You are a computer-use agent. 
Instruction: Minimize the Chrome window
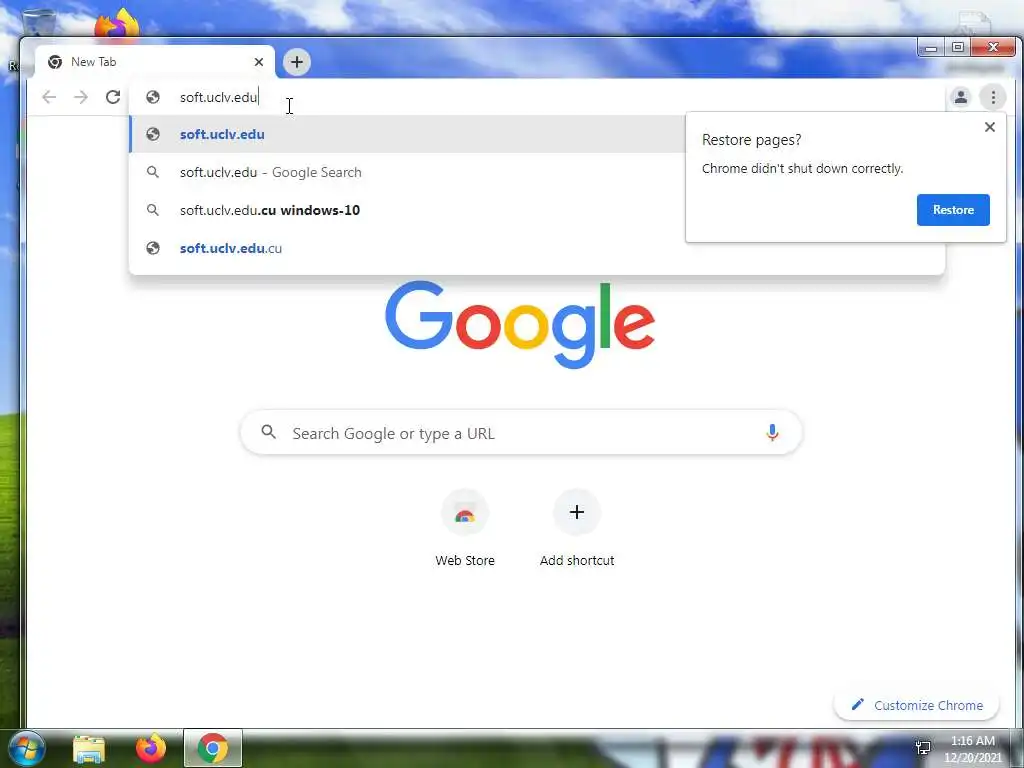pos(931,48)
